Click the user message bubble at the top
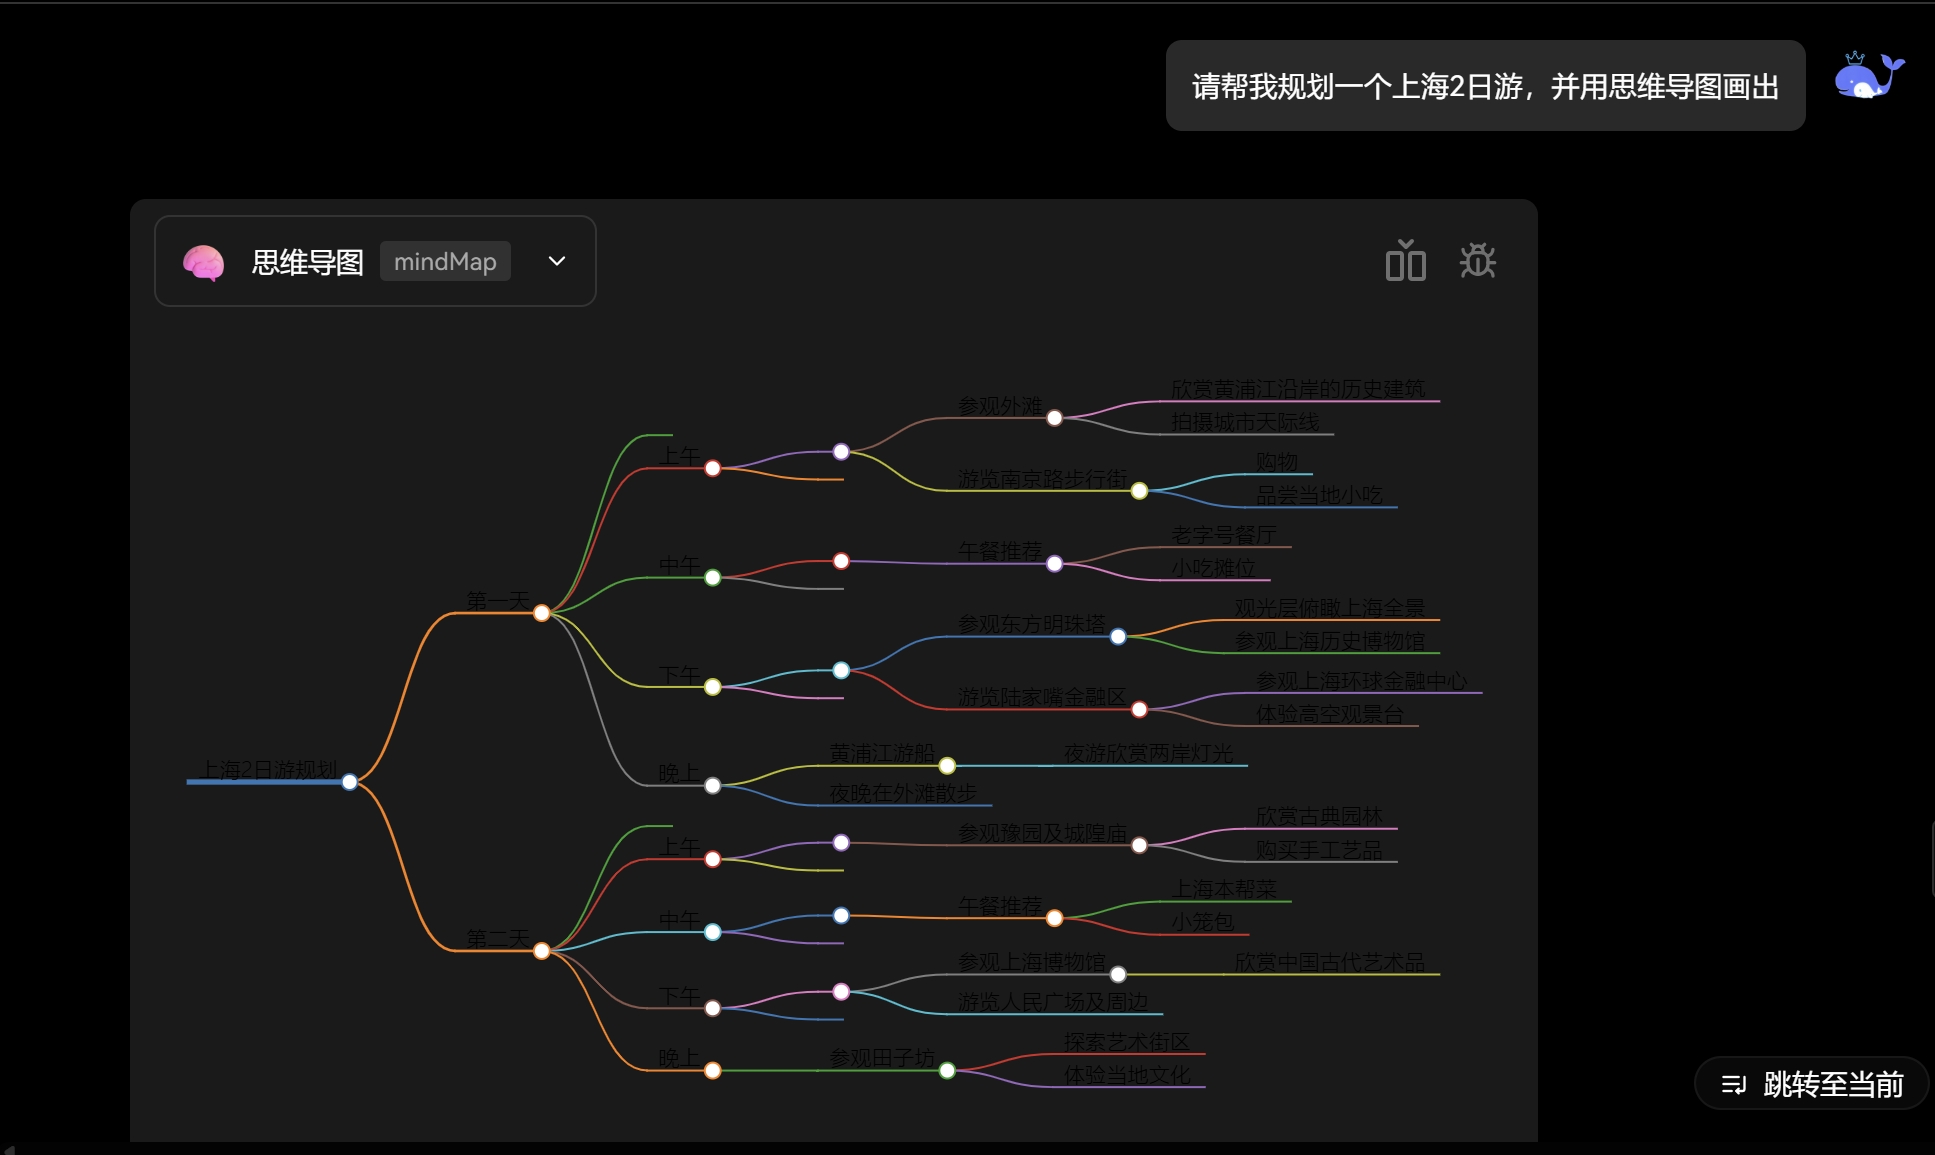 click(x=1484, y=87)
